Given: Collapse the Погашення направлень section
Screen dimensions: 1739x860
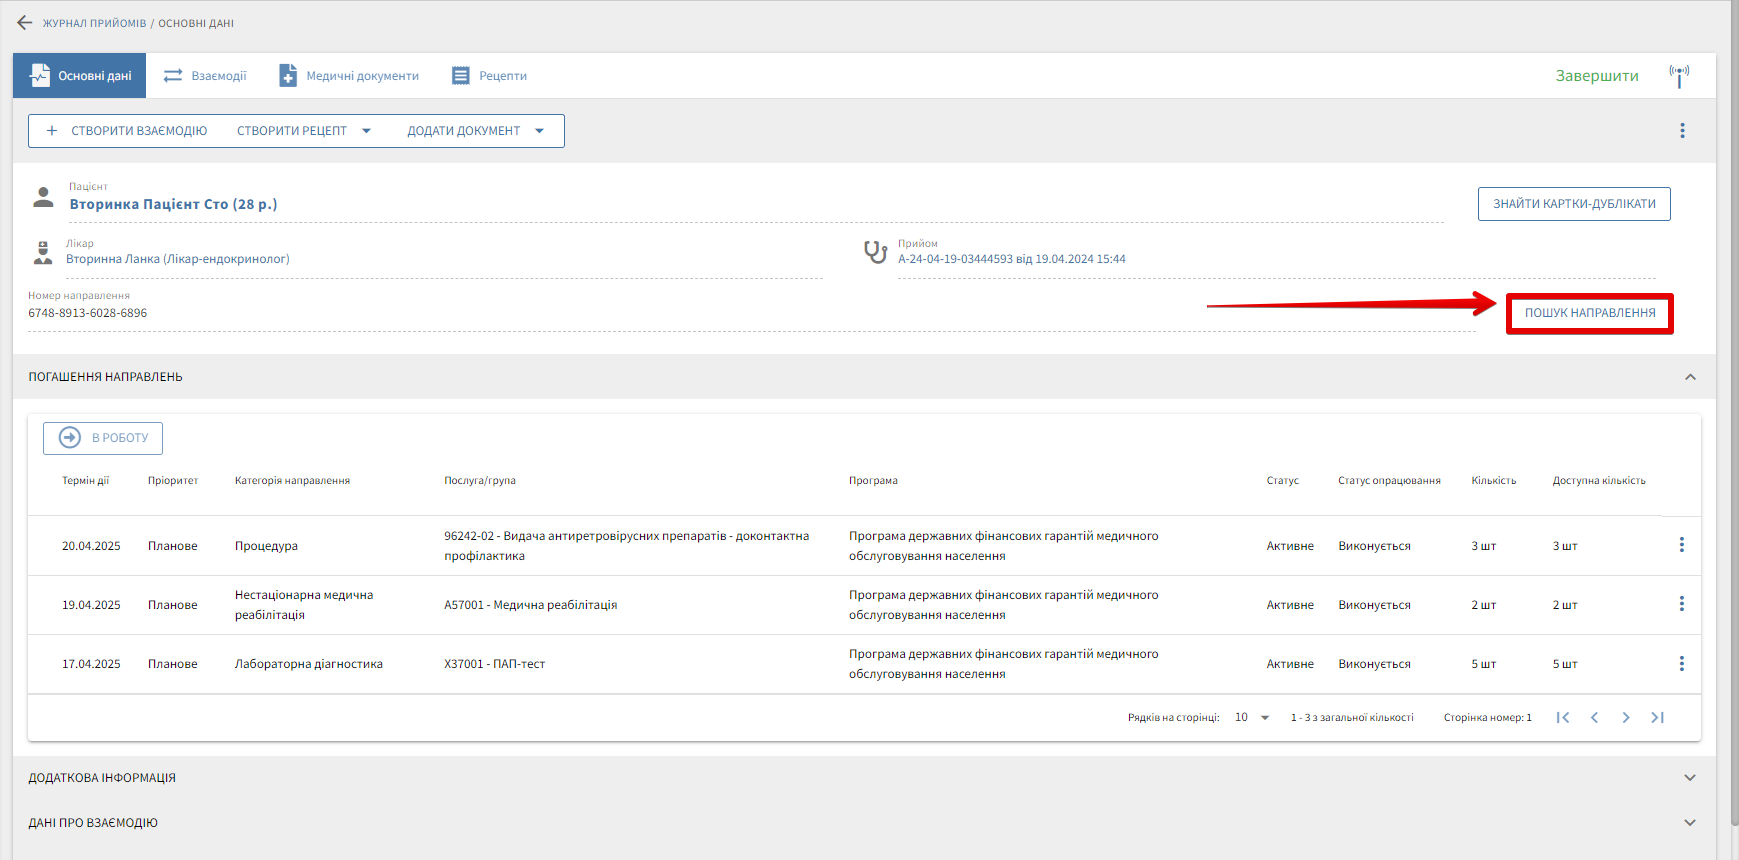Looking at the screenshot, I should click(x=1690, y=377).
